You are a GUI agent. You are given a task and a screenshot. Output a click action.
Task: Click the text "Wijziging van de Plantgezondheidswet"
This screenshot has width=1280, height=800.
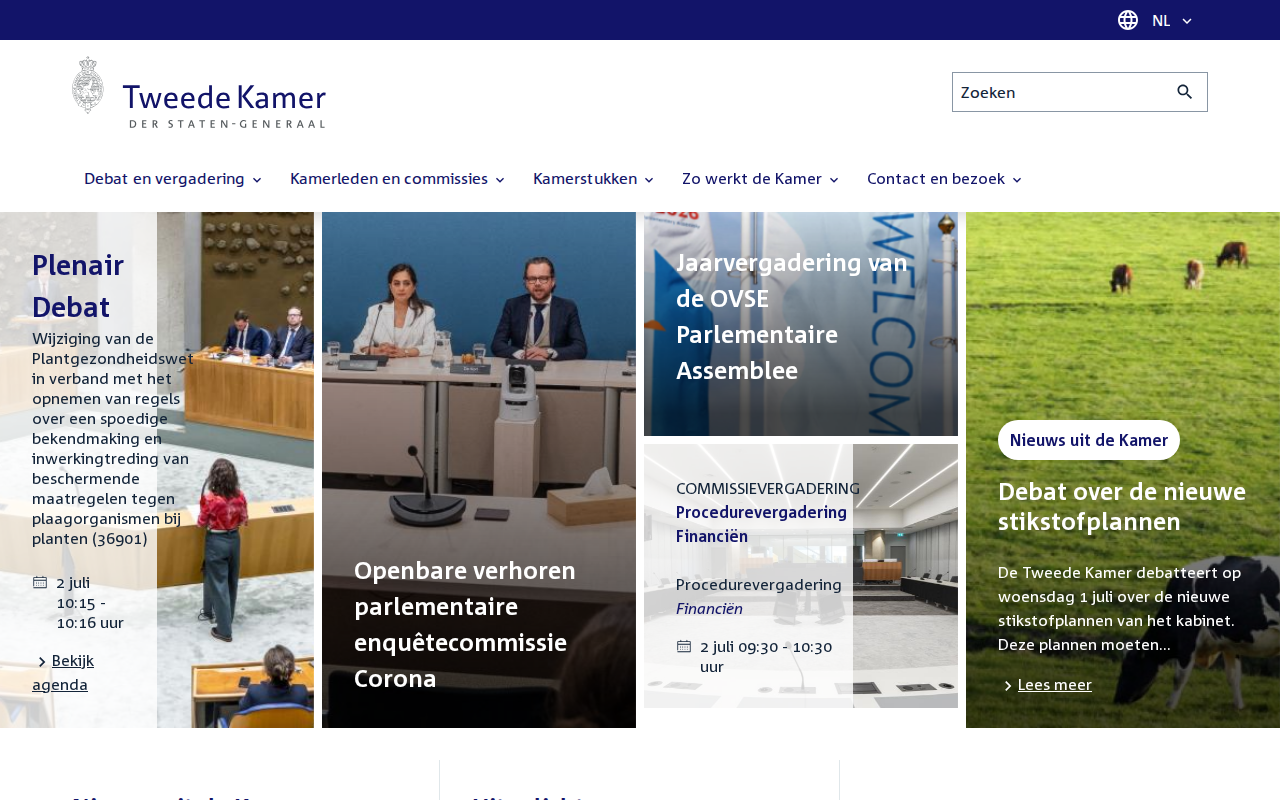click(113, 348)
